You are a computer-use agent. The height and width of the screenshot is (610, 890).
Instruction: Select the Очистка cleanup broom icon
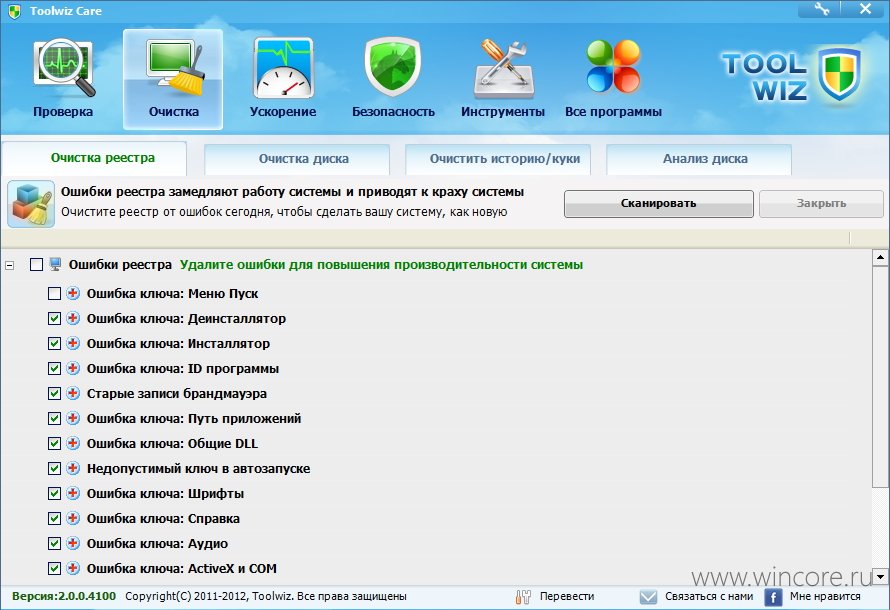(x=174, y=68)
